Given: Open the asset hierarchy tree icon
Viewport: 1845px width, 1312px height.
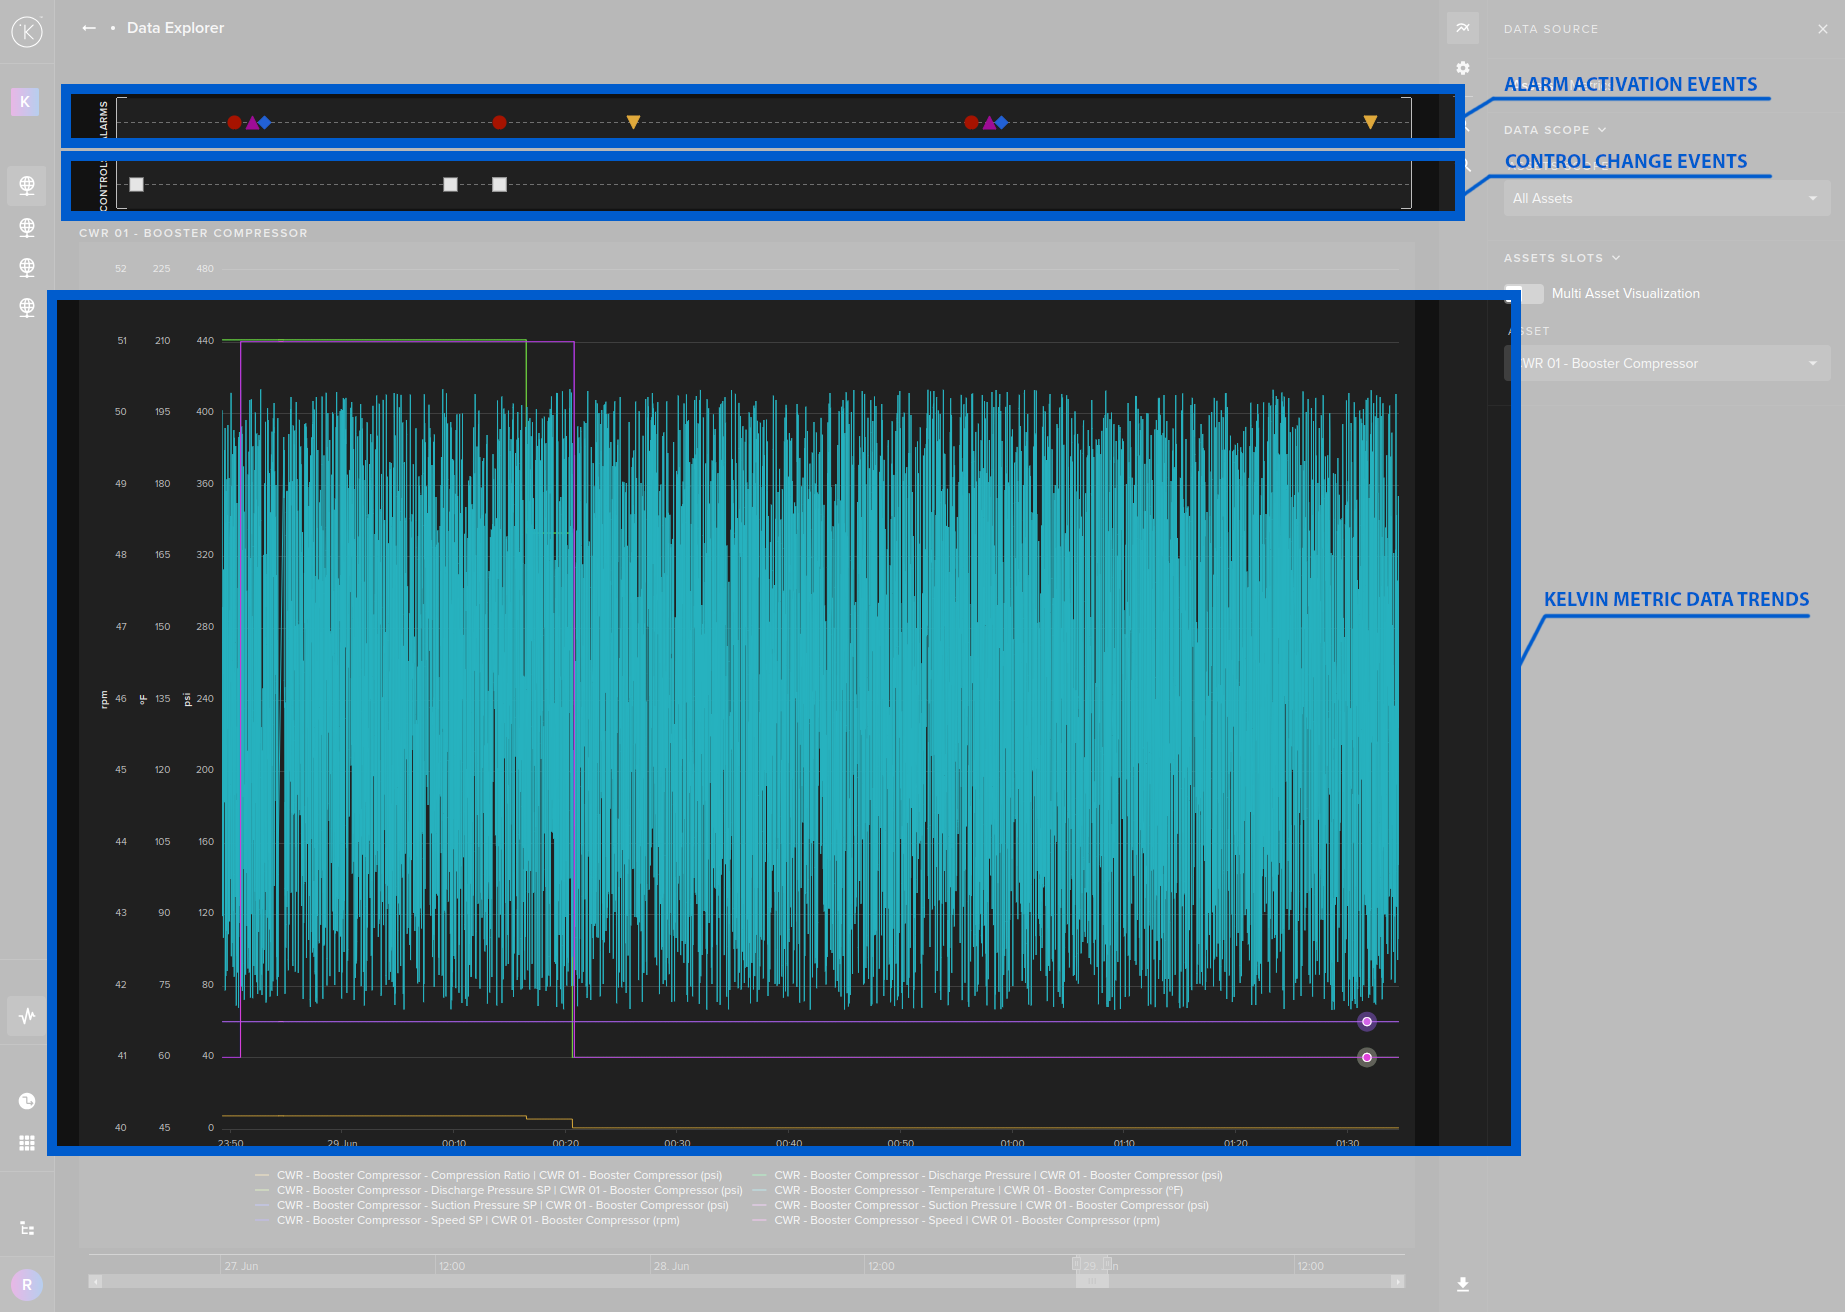Looking at the screenshot, I should 27,1228.
